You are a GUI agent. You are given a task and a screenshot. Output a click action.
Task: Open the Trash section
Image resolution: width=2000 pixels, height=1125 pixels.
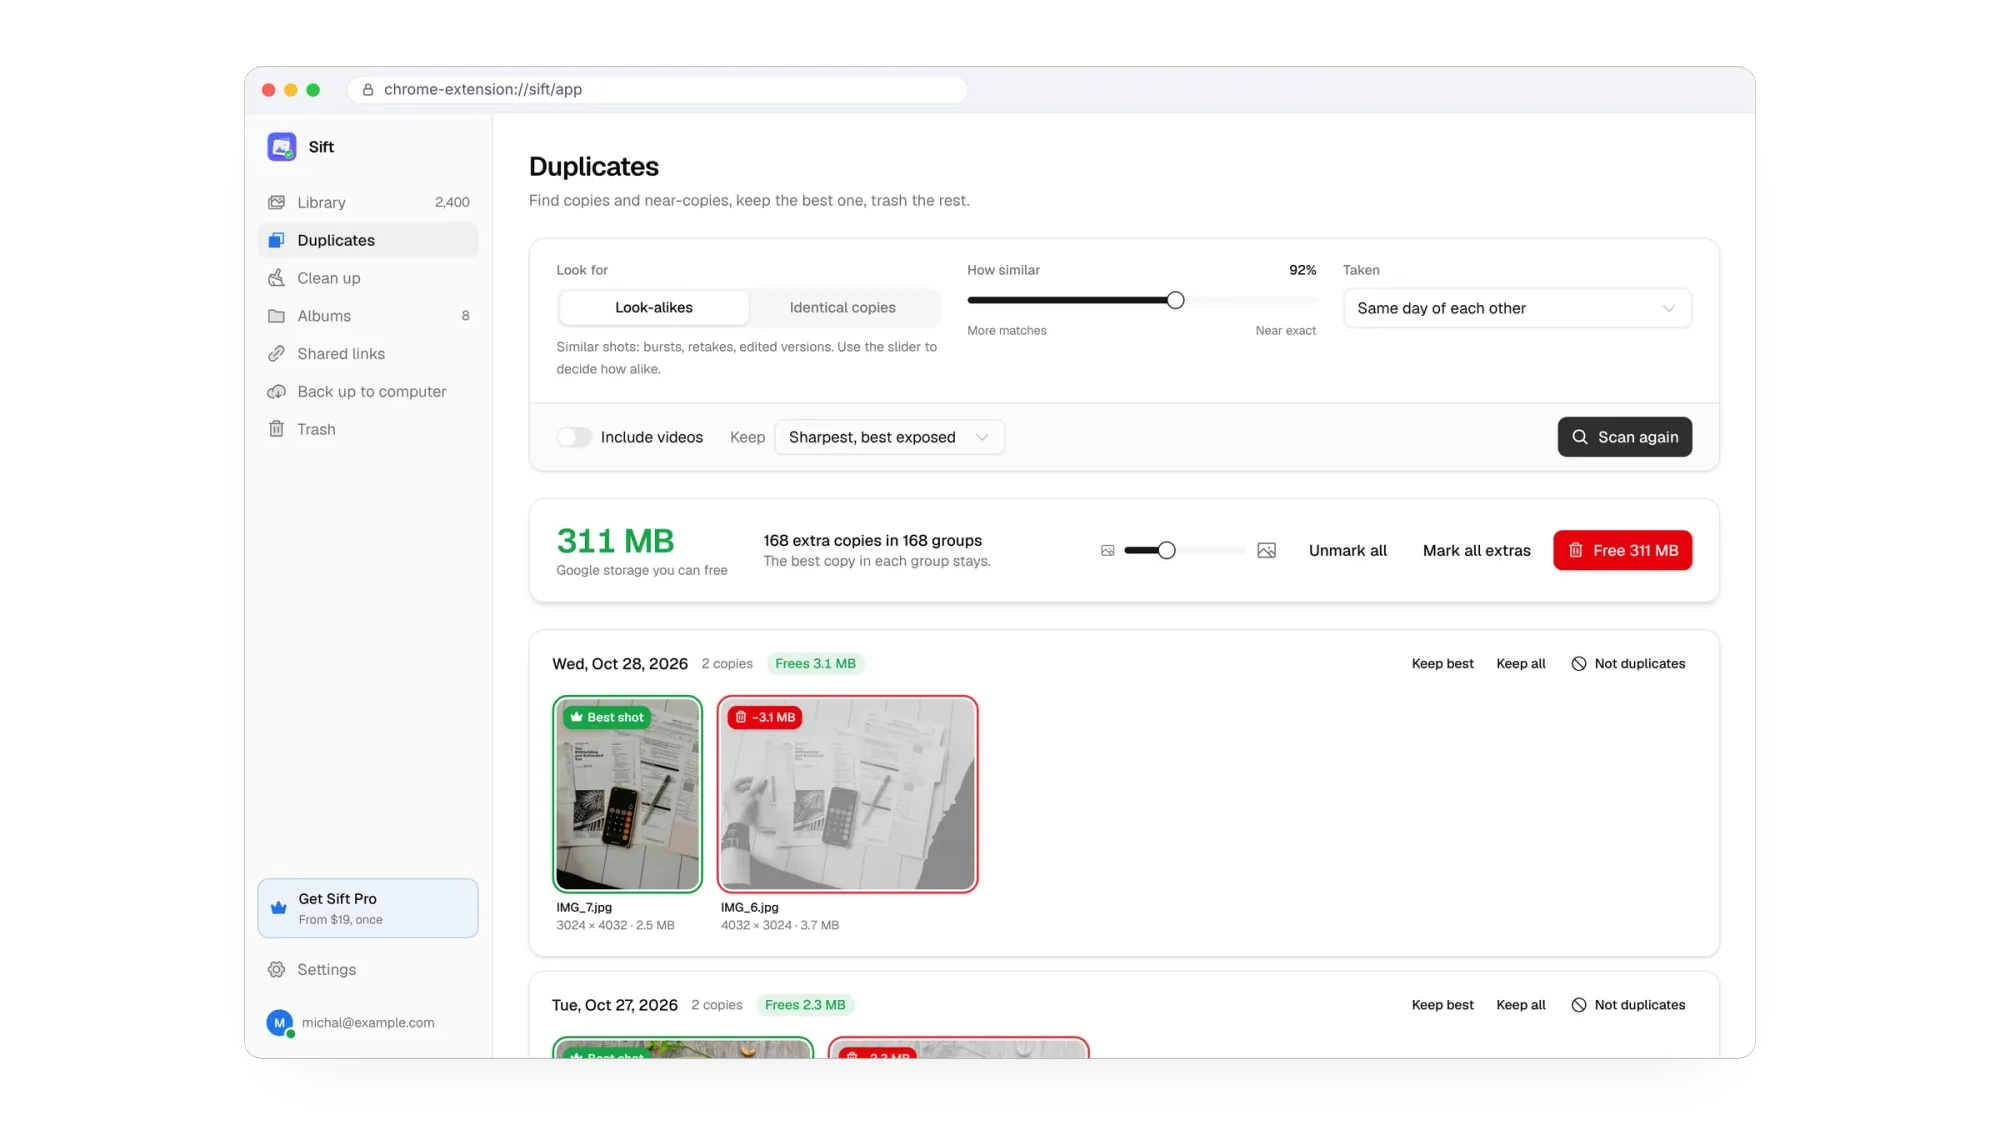click(368, 429)
